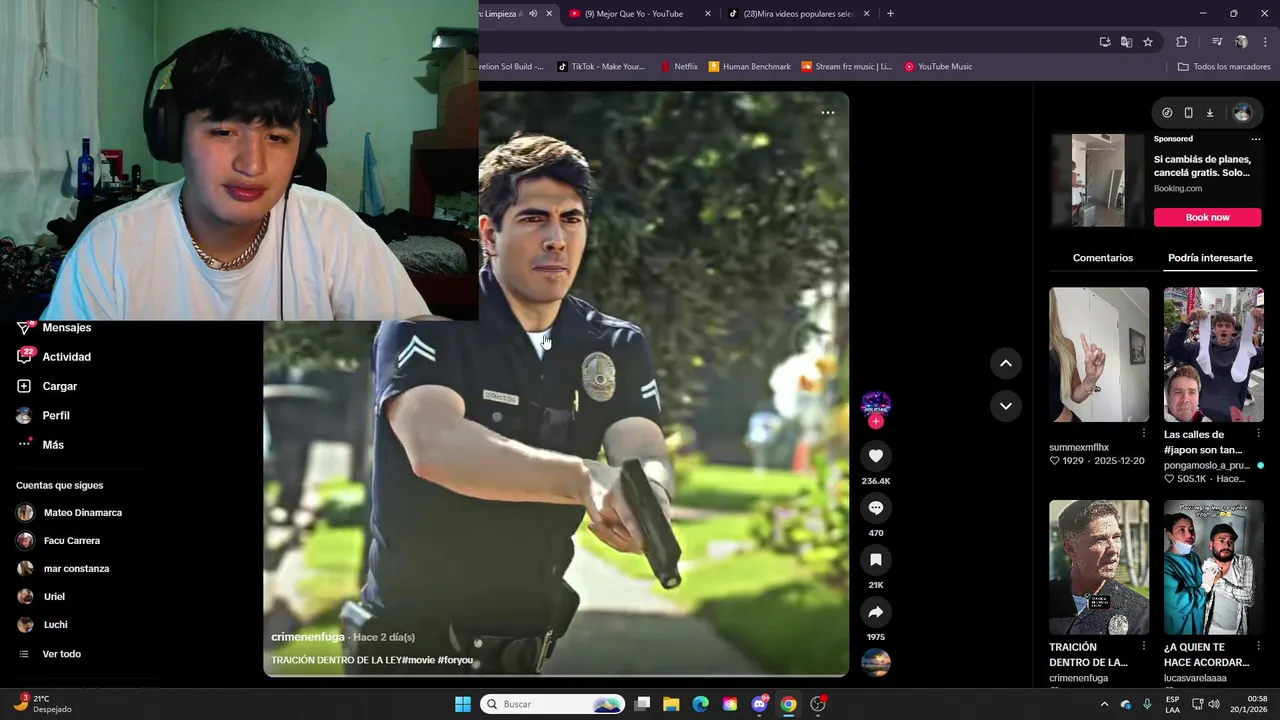Click the Book now ad button
This screenshot has width=1280, height=720.
pos(1207,217)
